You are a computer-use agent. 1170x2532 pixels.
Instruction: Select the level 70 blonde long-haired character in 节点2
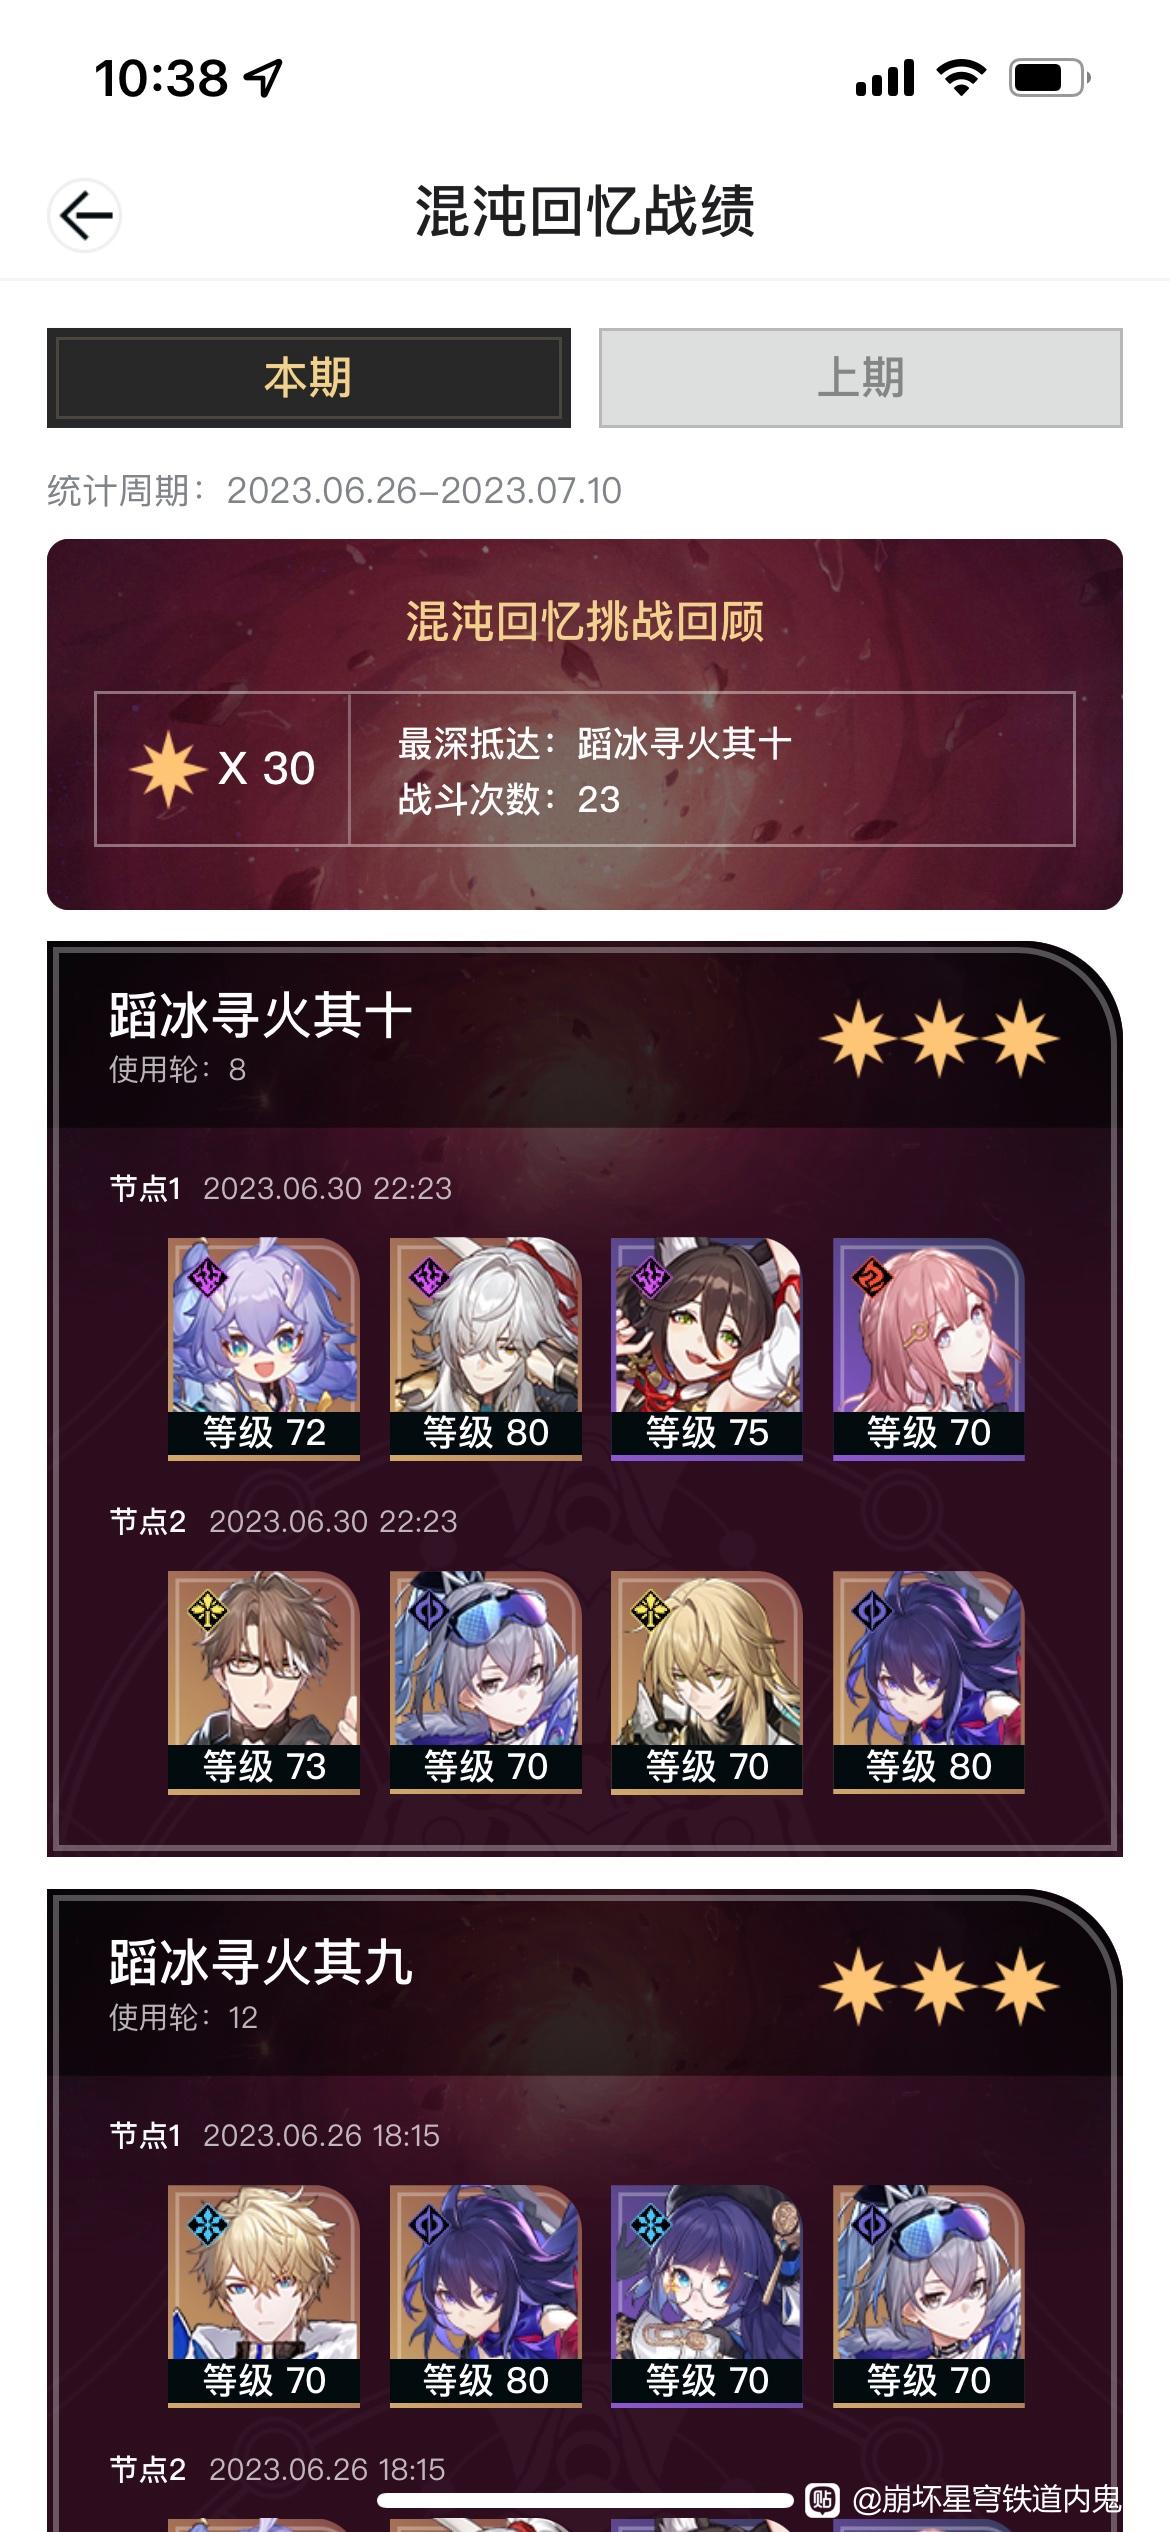(707, 1682)
